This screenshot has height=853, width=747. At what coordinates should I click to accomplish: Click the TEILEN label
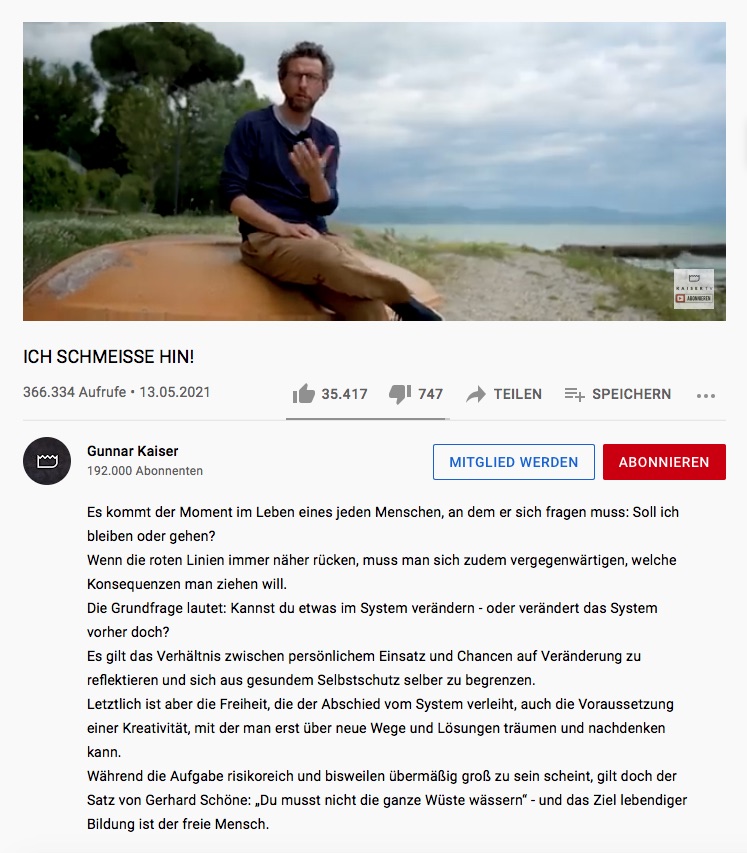(x=517, y=394)
